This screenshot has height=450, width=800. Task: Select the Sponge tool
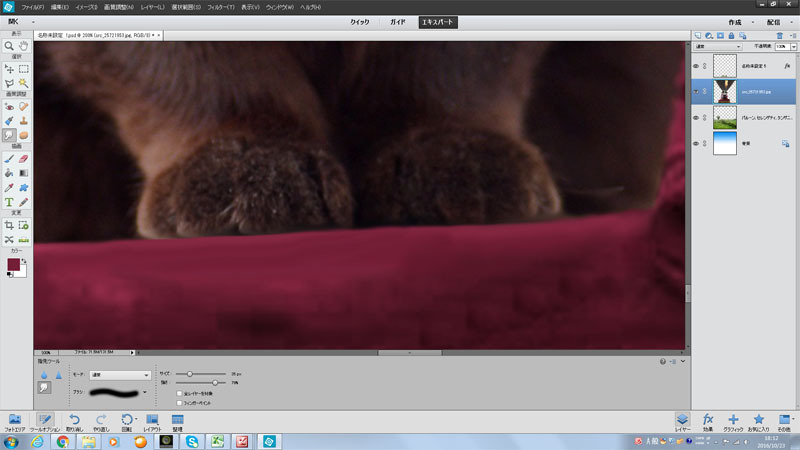pos(23,135)
